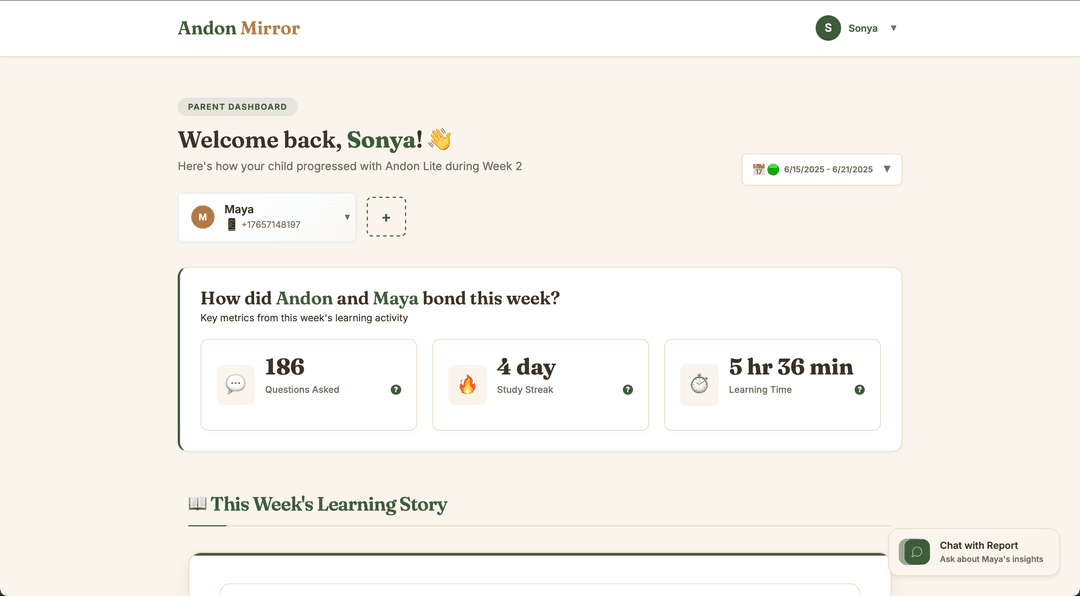Click the speech bubble icon beside Questions Asked
This screenshot has width=1080, height=596.
pos(235,383)
